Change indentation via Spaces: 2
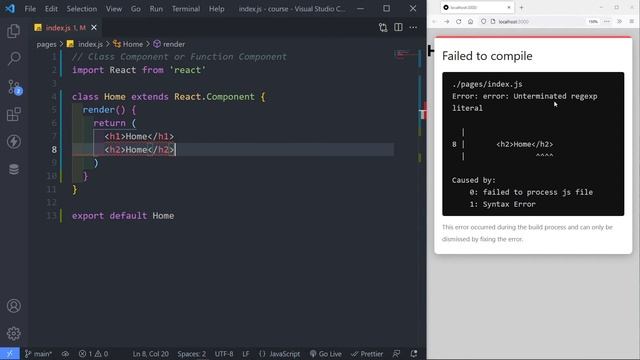Screen dimensions: 640x360 click(191, 354)
